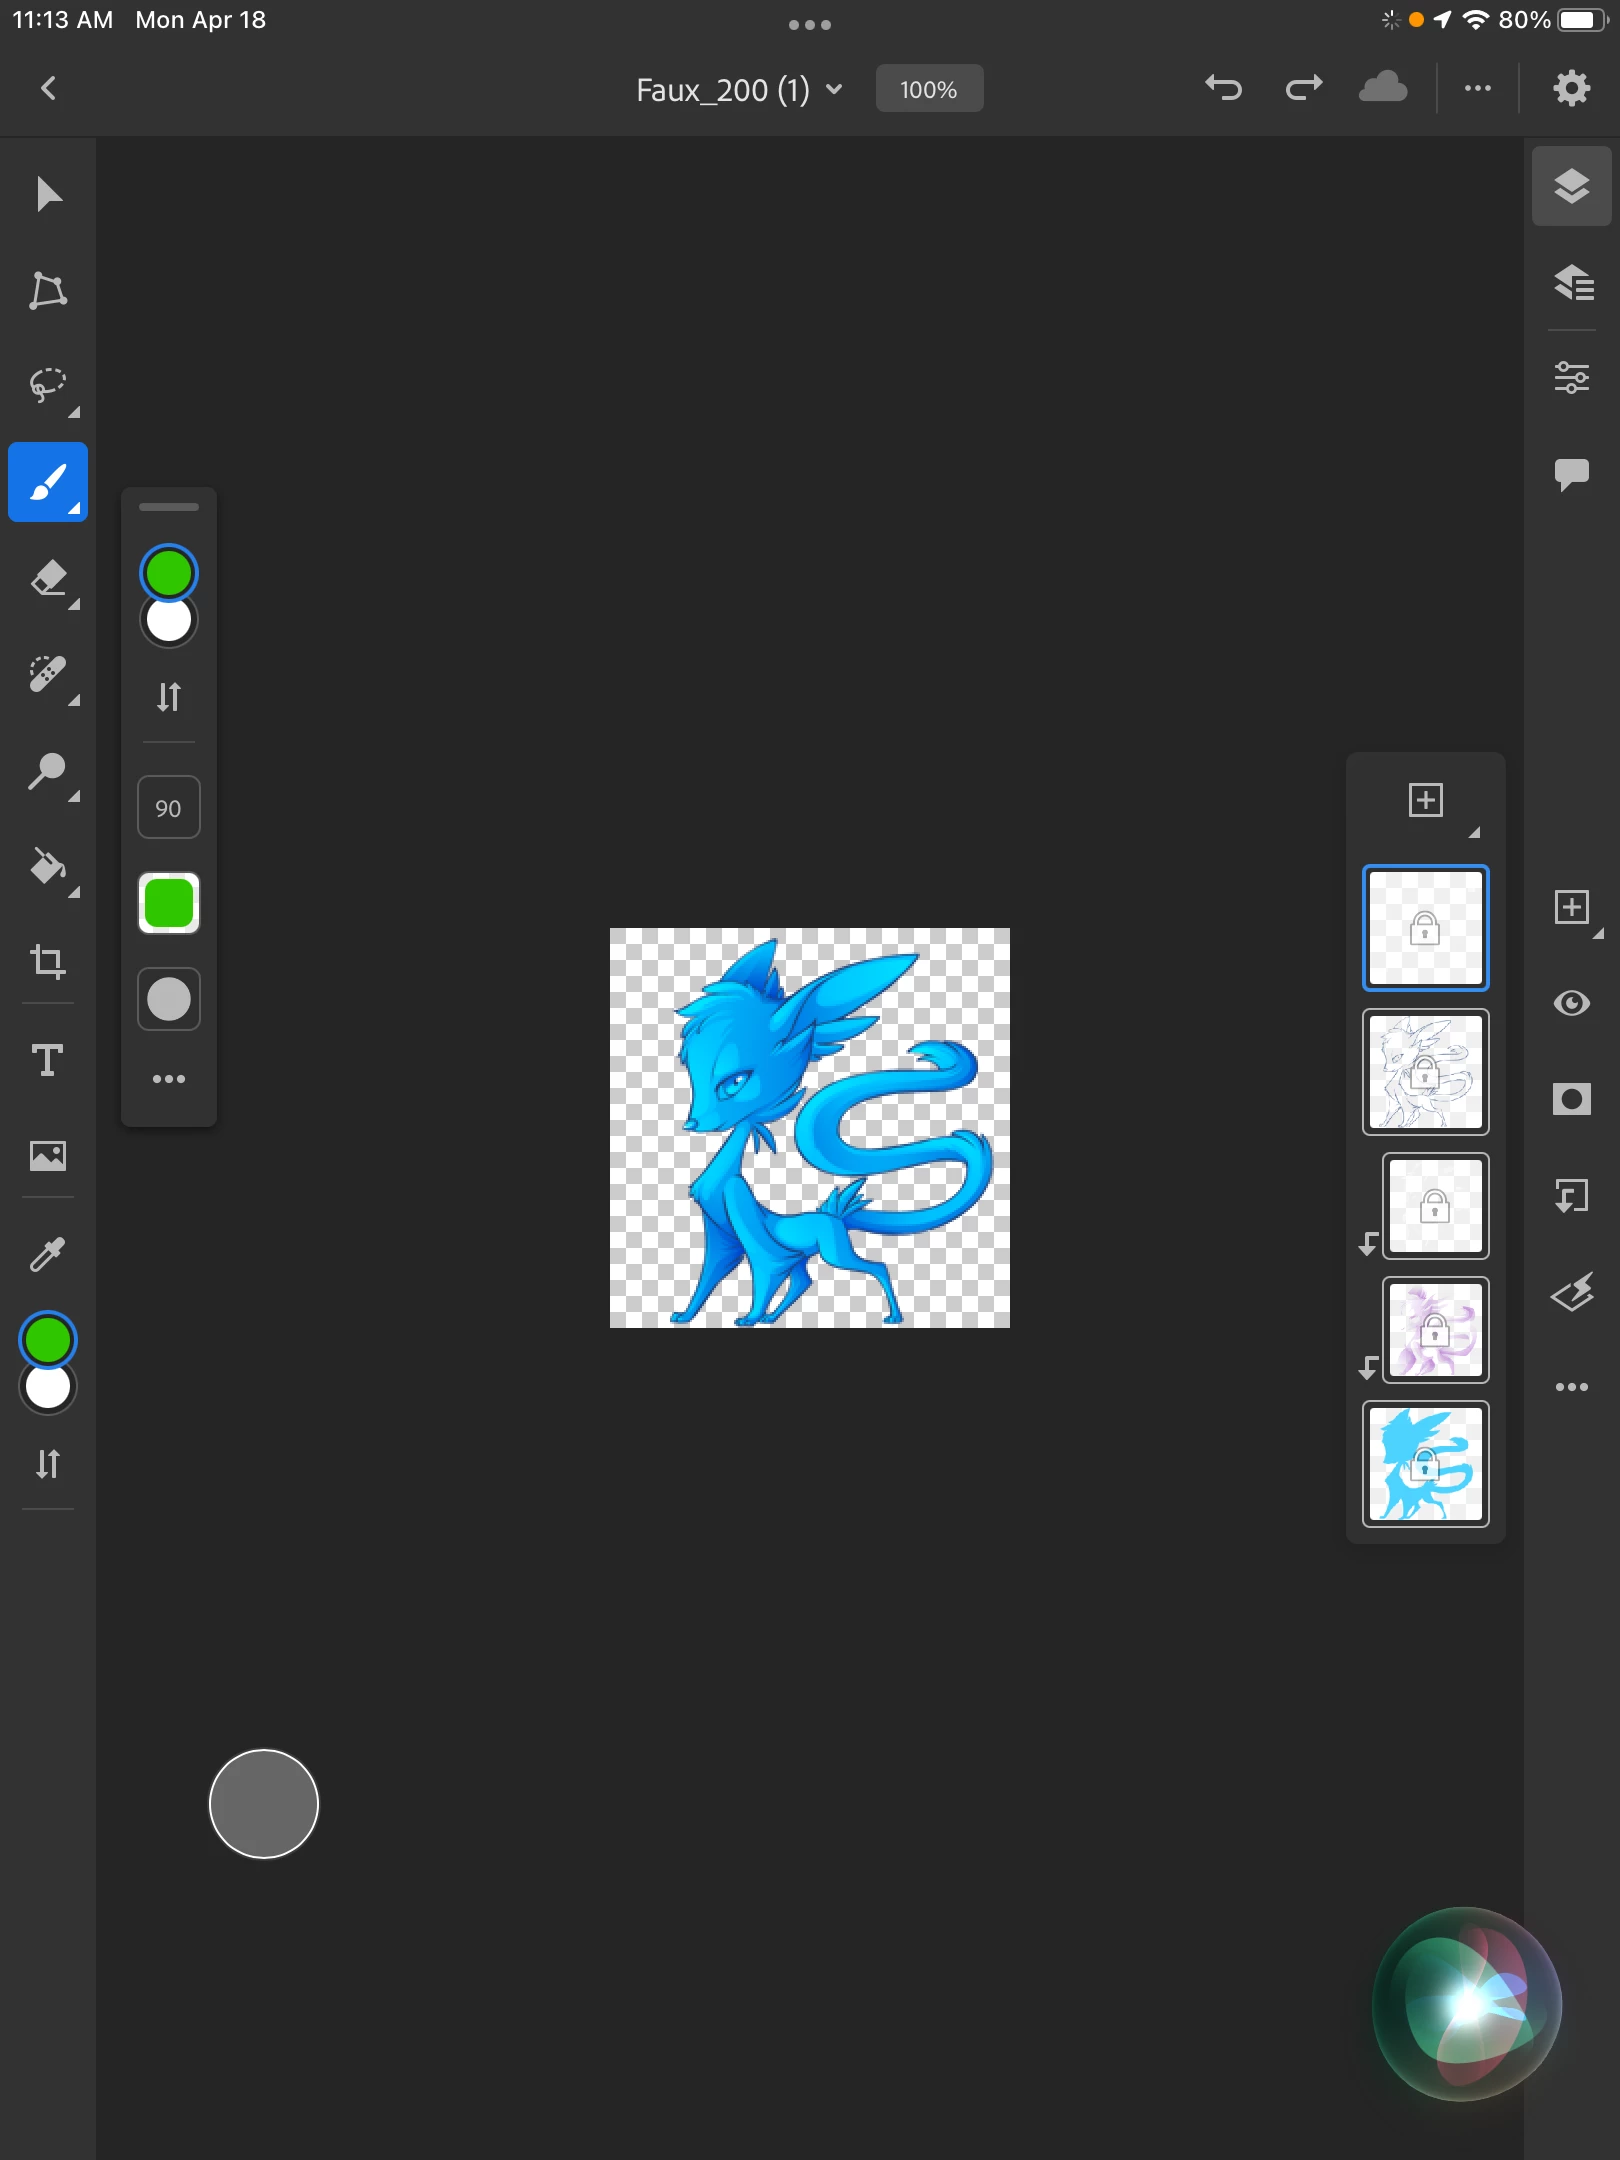Open the comments panel
Screen dimensions: 1620x2160
click(1572, 474)
